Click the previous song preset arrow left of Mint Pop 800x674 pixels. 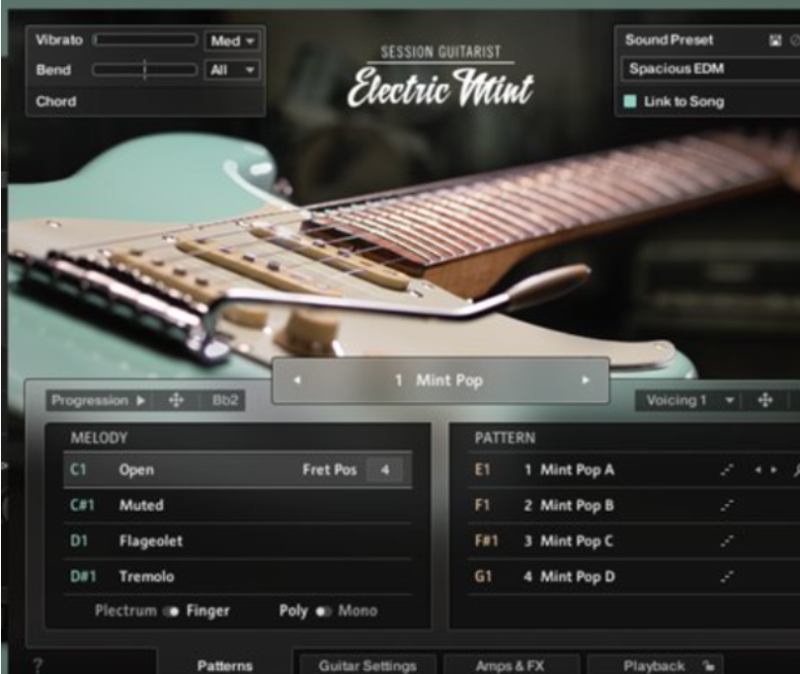point(297,380)
